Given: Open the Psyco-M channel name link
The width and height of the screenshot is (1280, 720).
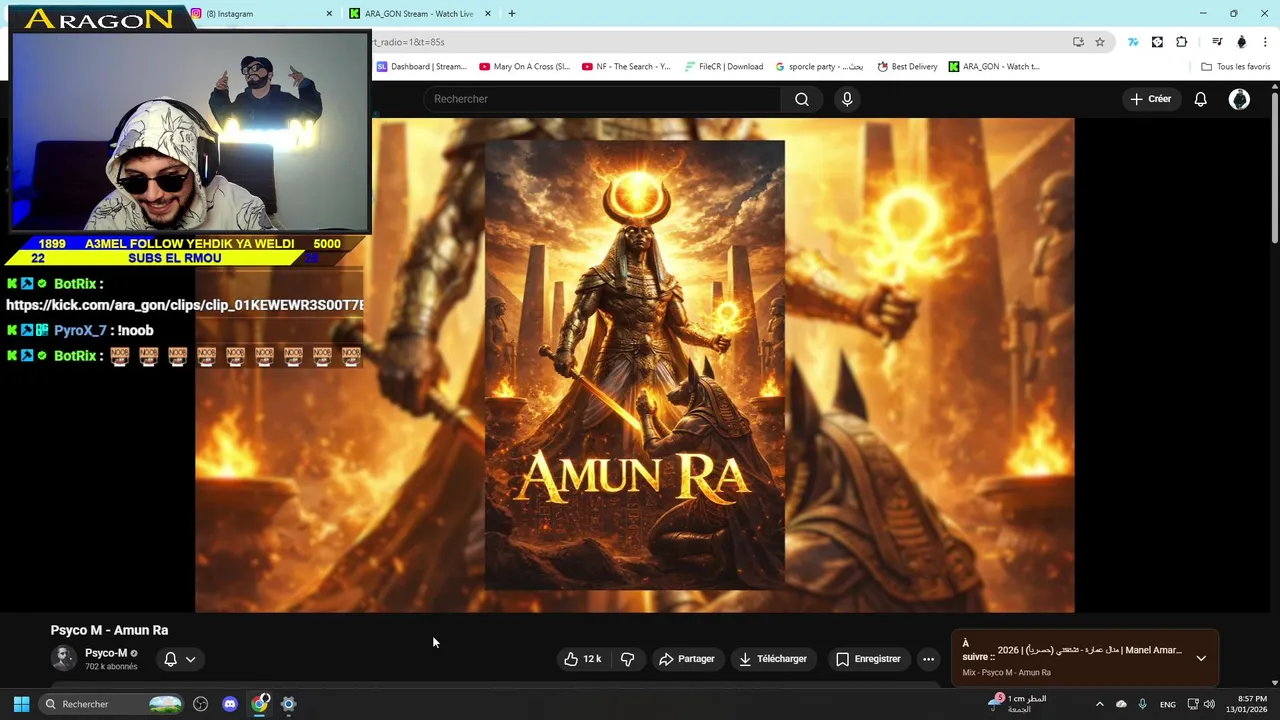Looking at the screenshot, I should click(x=106, y=653).
